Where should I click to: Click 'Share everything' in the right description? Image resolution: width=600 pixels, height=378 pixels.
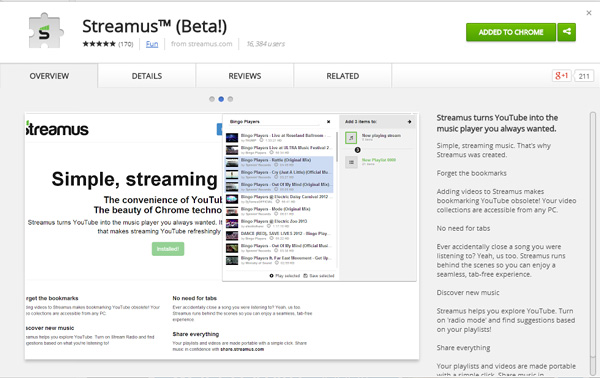[463, 348]
